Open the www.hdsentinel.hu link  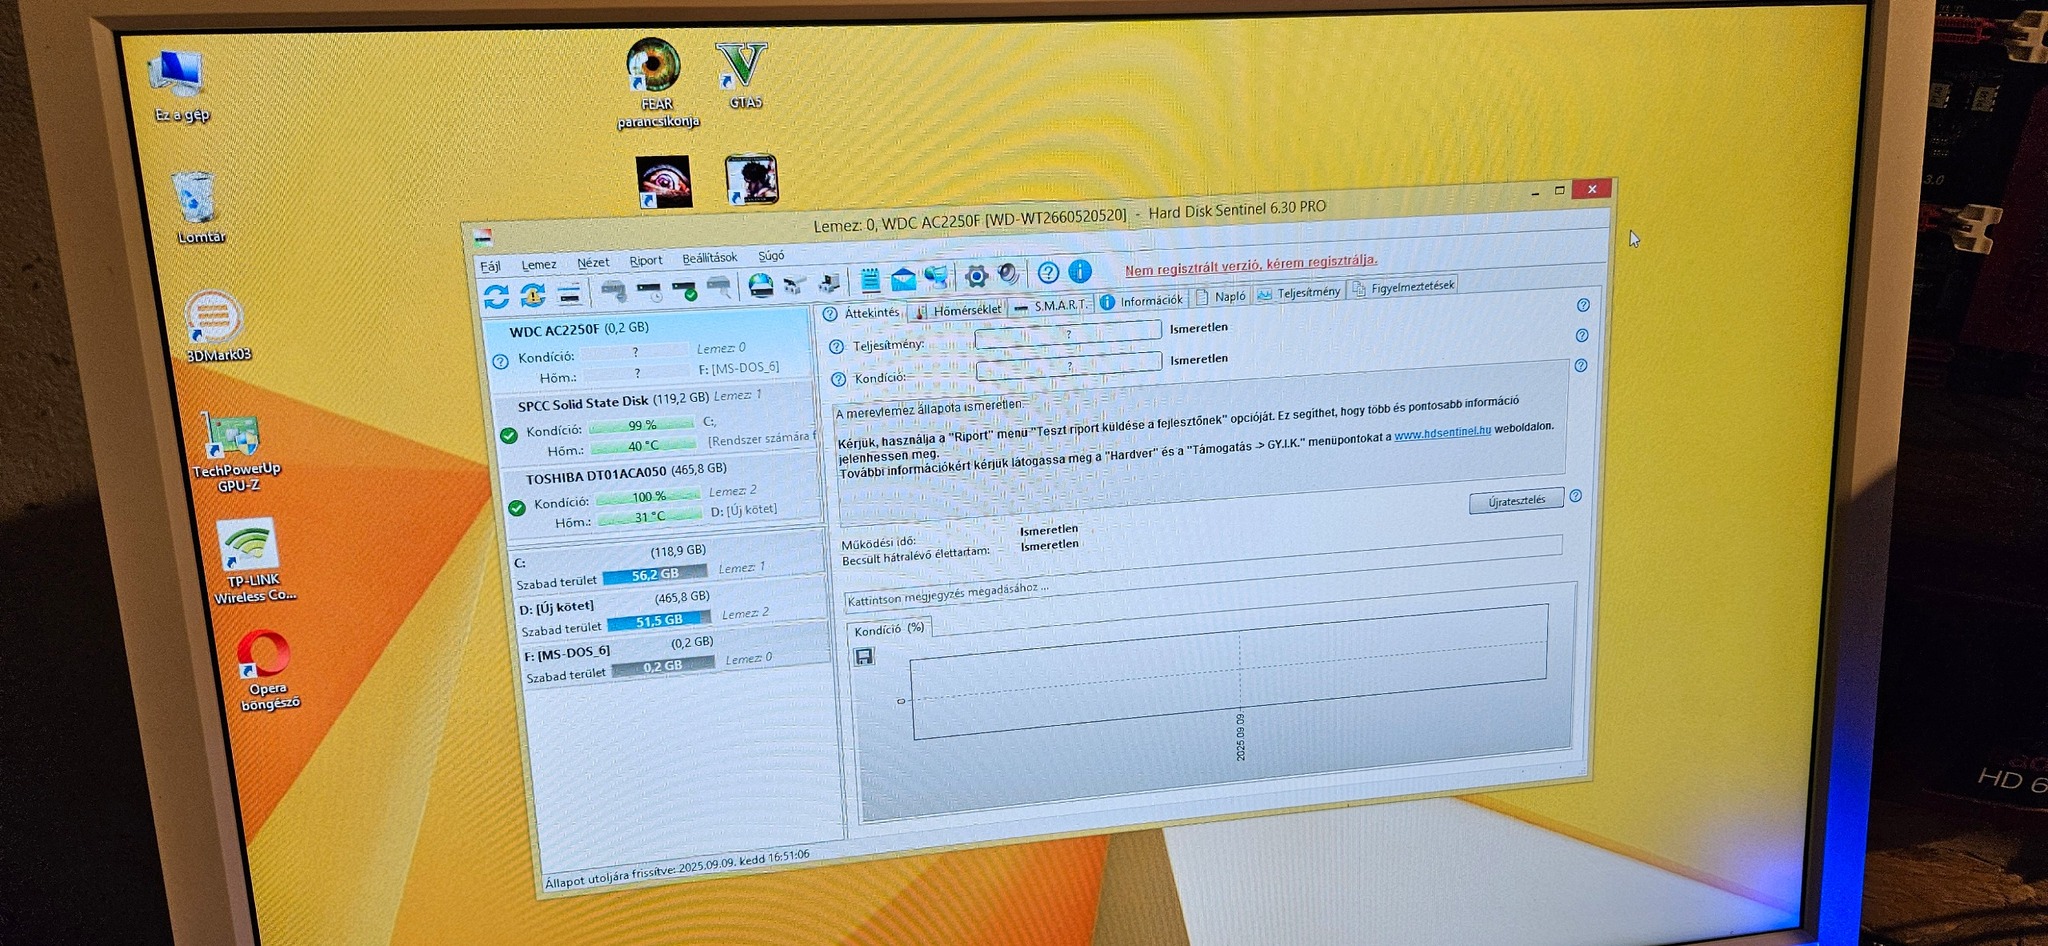click(x=1442, y=433)
